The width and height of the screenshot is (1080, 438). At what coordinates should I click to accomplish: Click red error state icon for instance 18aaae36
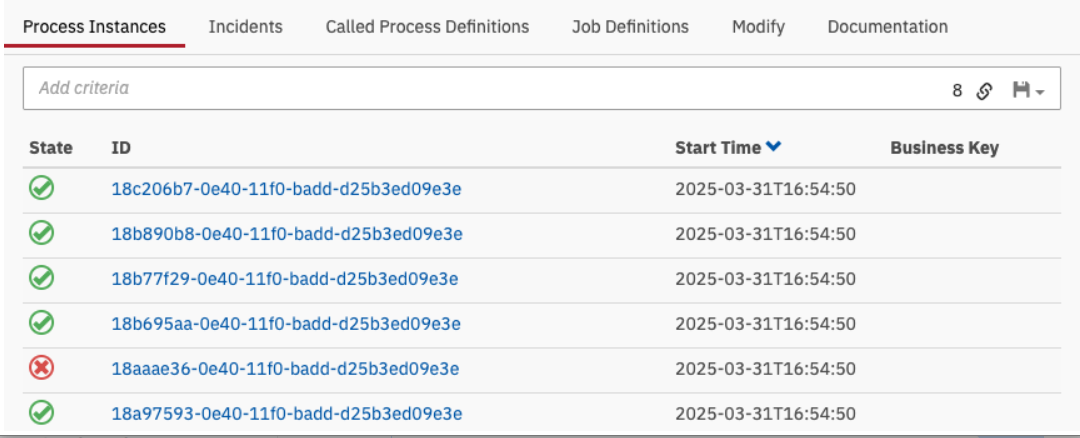tap(41, 368)
